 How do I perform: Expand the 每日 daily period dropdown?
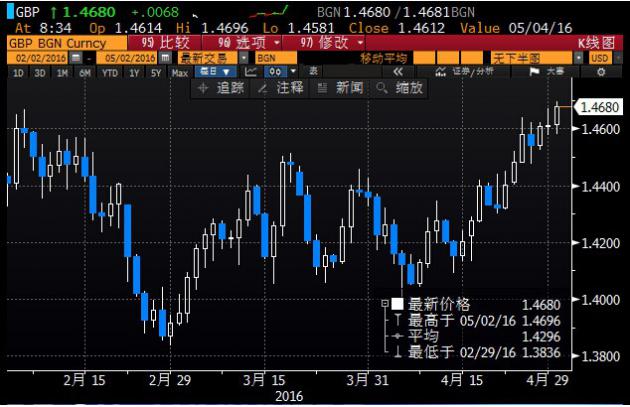[214, 73]
